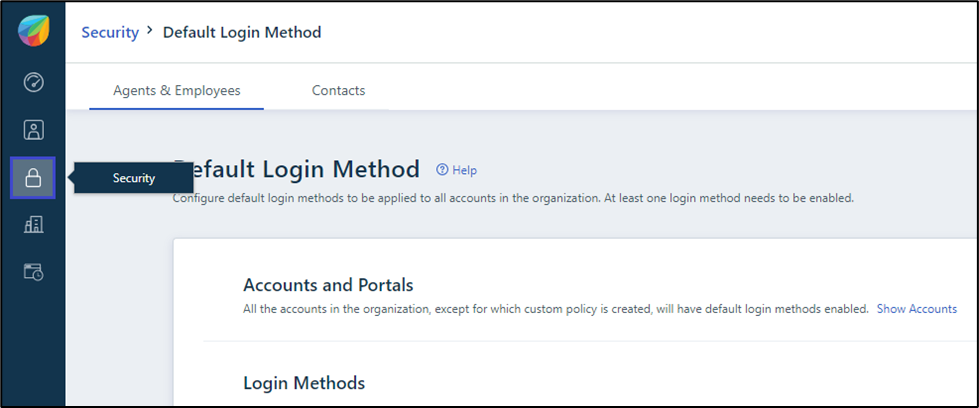
Task: Open the users icon in sidebar
Action: click(x=33, y=130)
